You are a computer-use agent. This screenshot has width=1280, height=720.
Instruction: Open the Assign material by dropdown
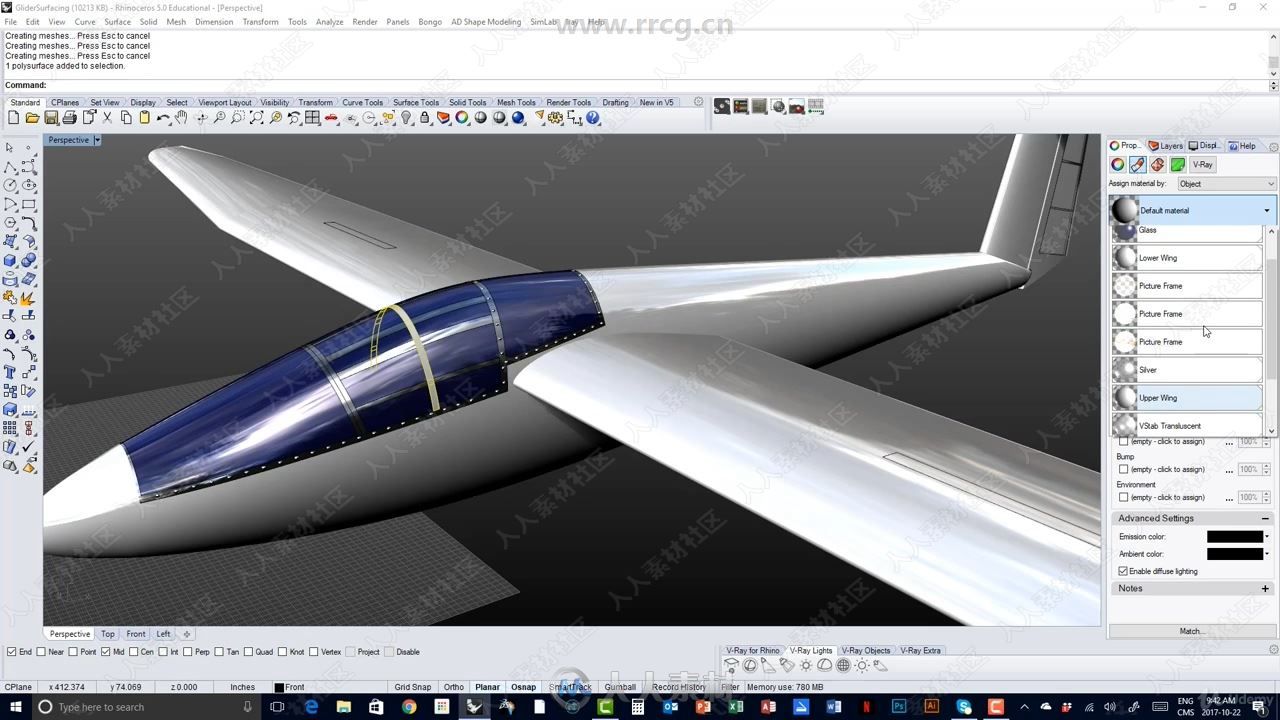click(x=1226, y=184)
